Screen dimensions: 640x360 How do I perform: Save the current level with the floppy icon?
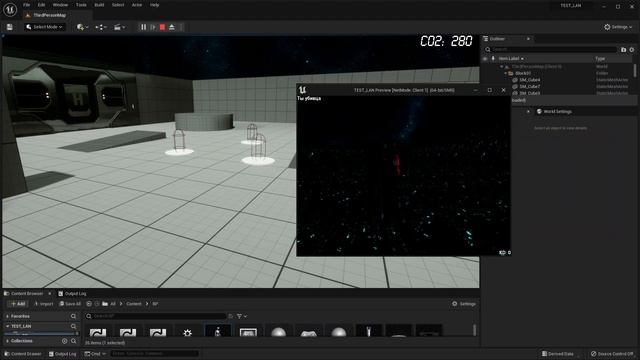[9, 27]
